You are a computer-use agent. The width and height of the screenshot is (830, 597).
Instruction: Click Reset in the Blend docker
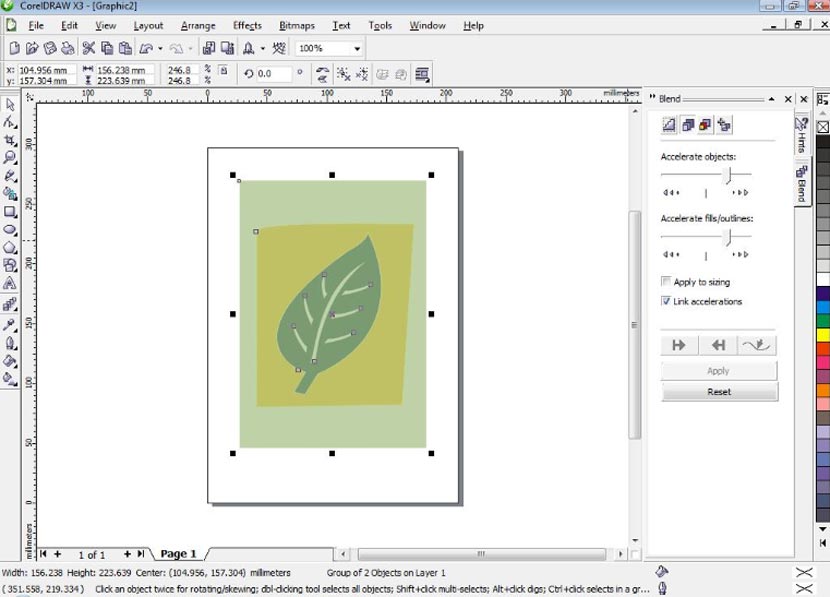pos(718,391)
